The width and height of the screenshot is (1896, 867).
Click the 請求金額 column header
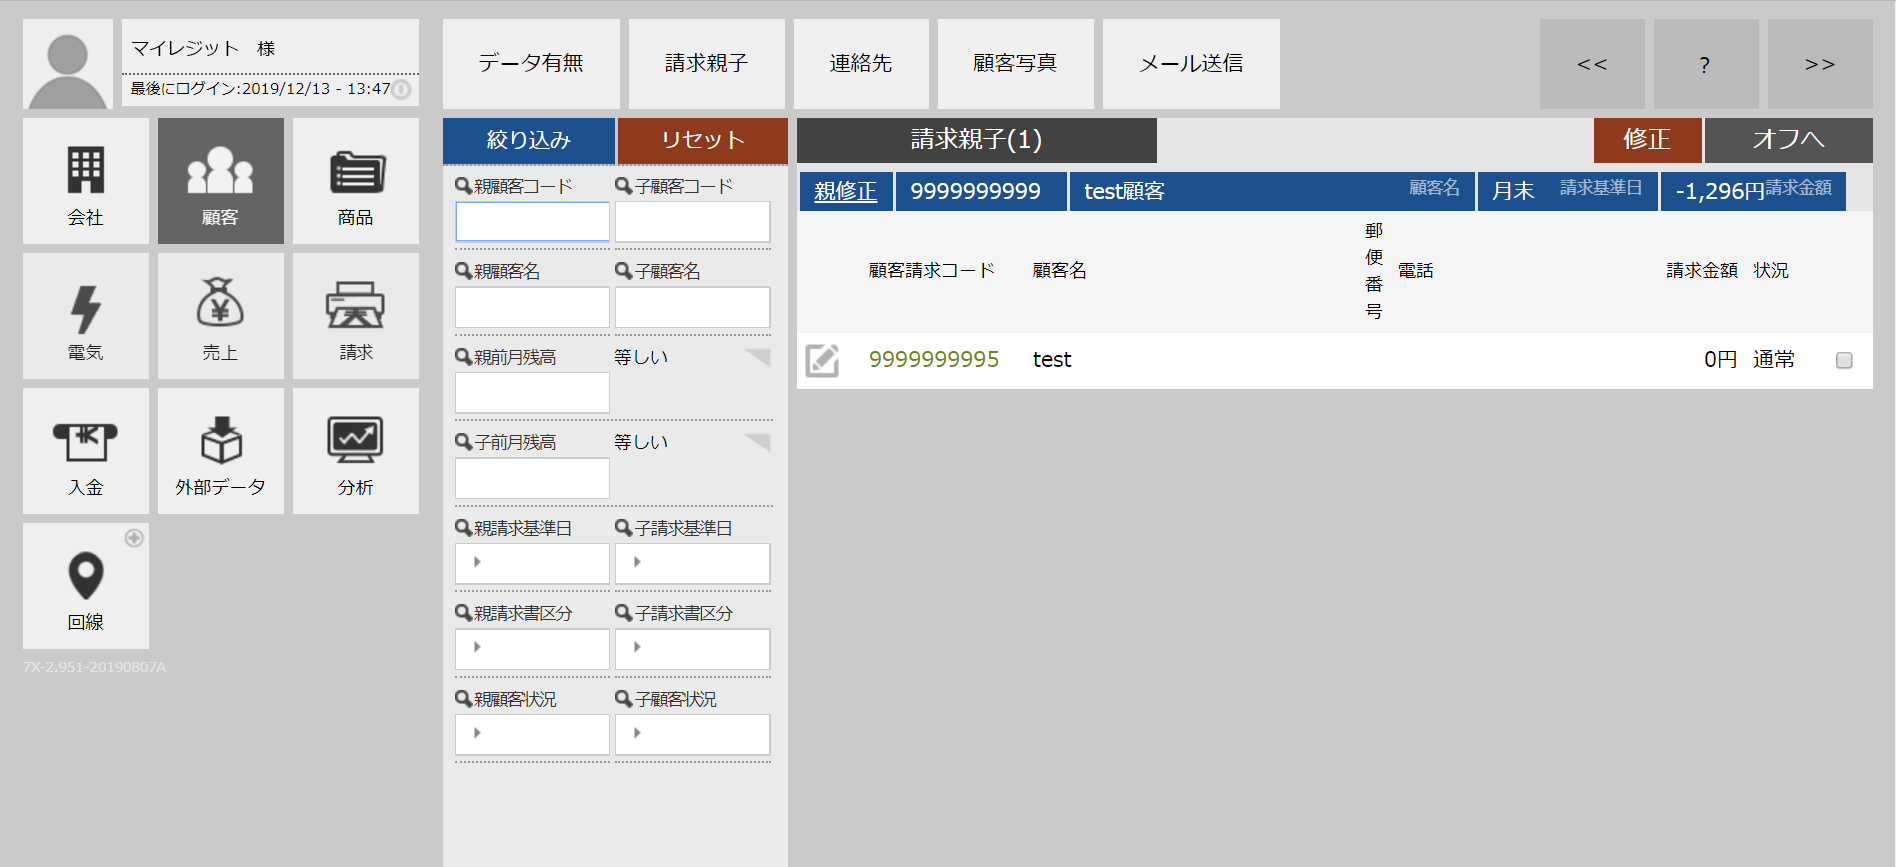coord(1702,271)
